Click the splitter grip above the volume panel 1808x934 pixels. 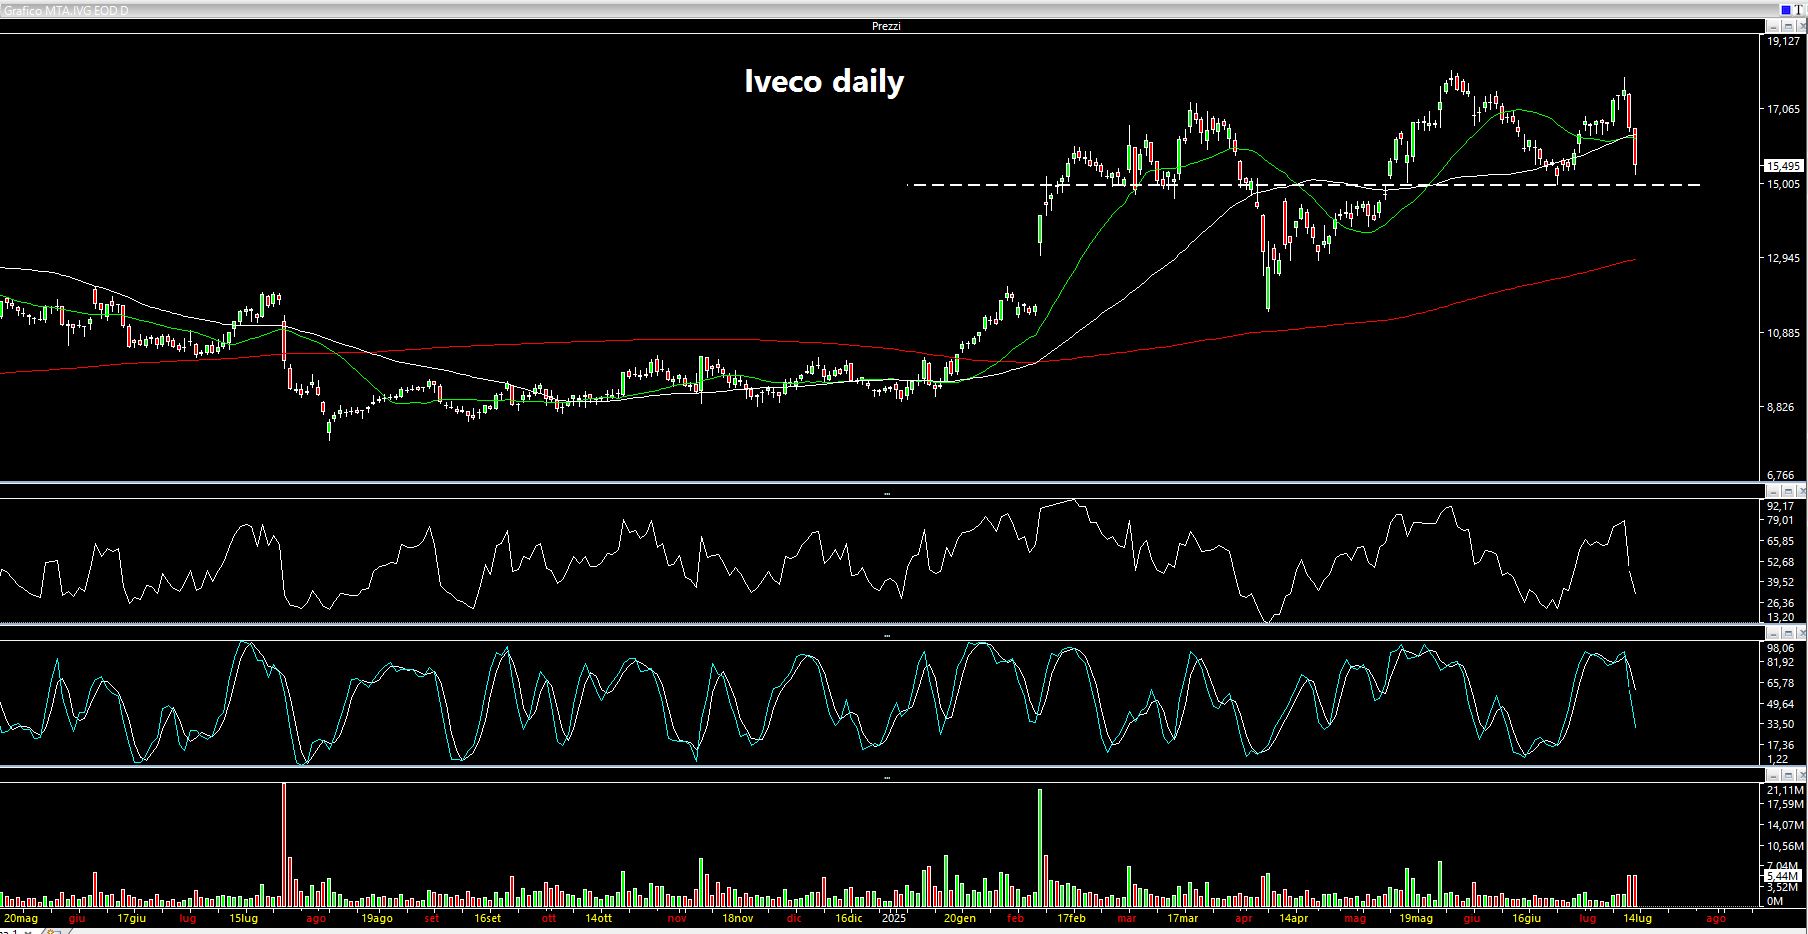coord(886,776)
